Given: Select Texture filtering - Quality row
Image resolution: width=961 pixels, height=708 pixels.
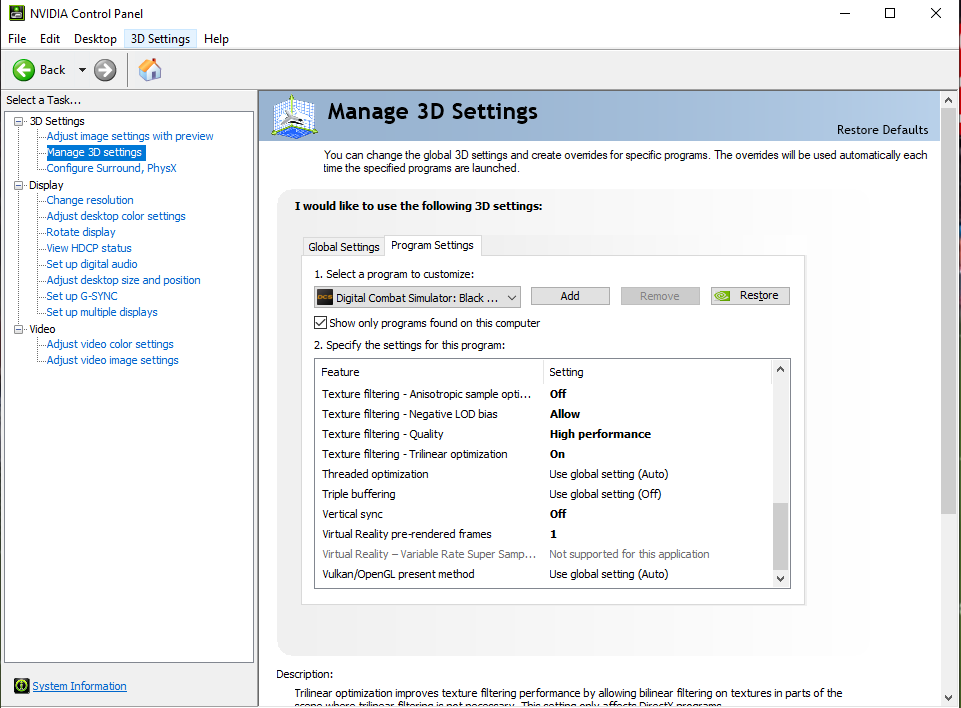Looking at the screenshot, I should (544, 434).
